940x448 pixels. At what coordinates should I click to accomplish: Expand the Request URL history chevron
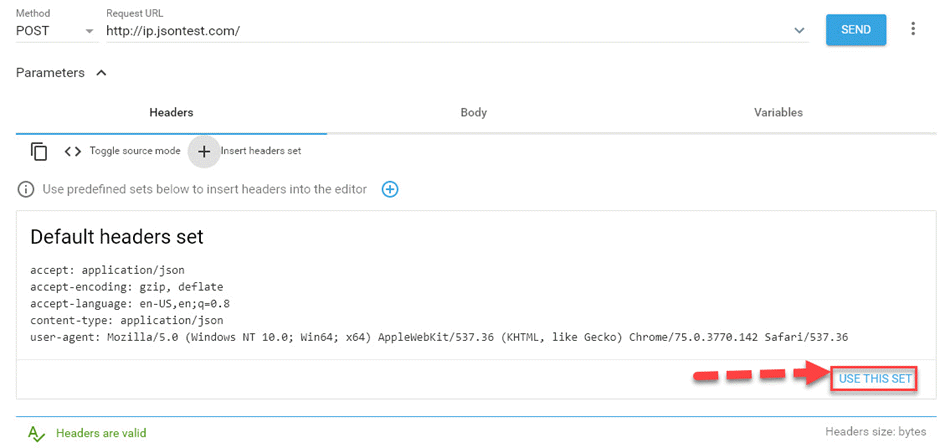coord(799,31)
